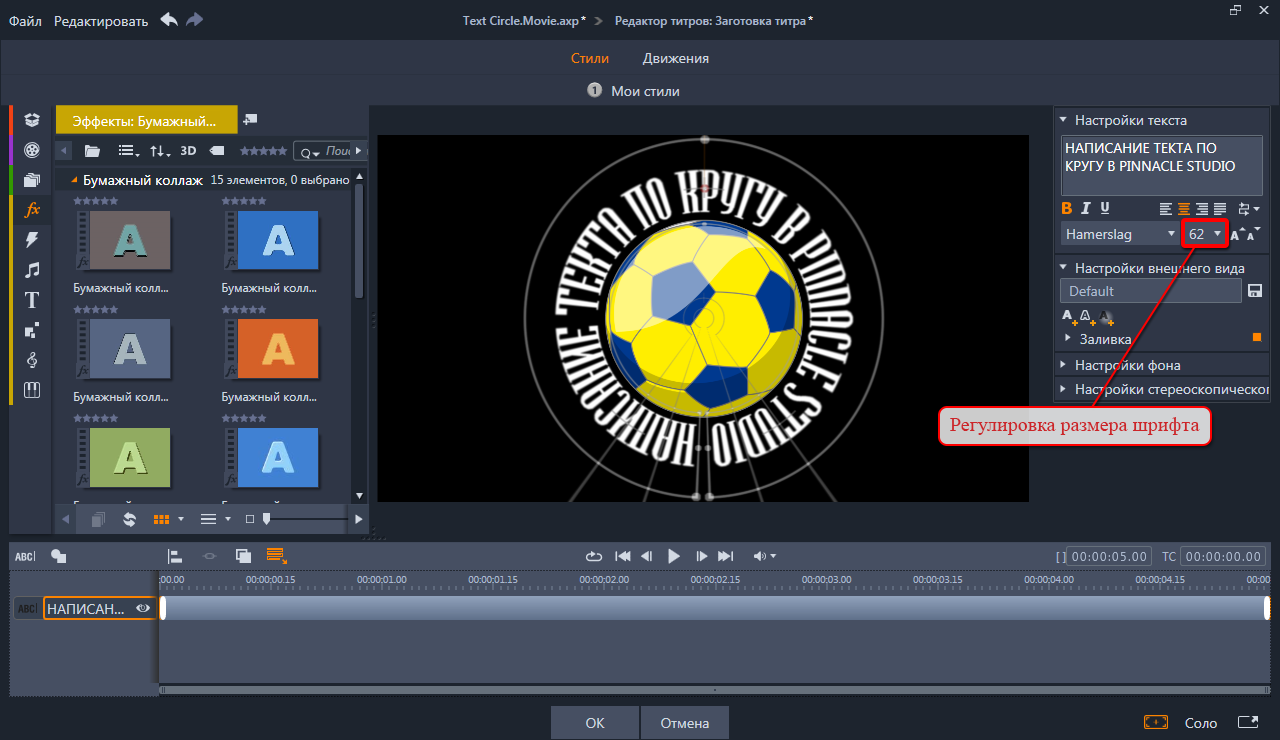Add an edge layer (outlined A+ icon)
Viewport: 1280px width, 740px height.
[x=1087, y=317]
